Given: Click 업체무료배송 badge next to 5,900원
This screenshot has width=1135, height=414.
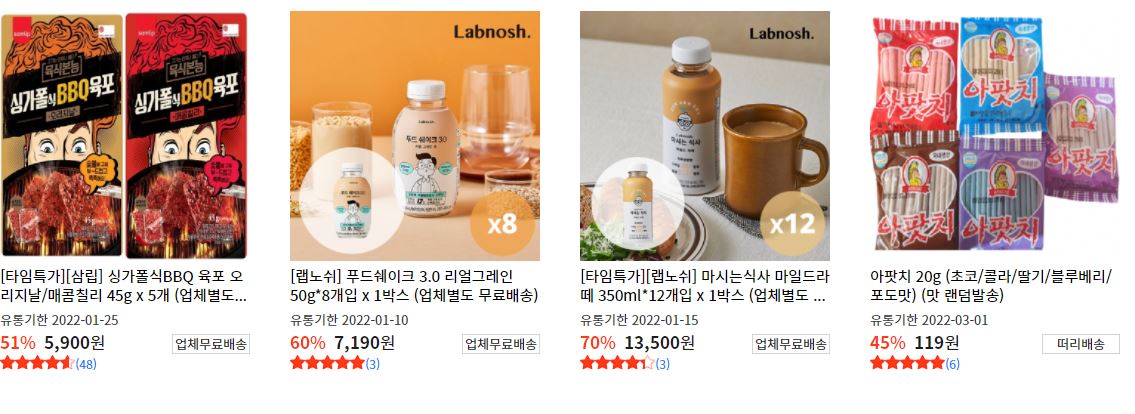Looking at the screenshot, I should (x=211, y=345).
